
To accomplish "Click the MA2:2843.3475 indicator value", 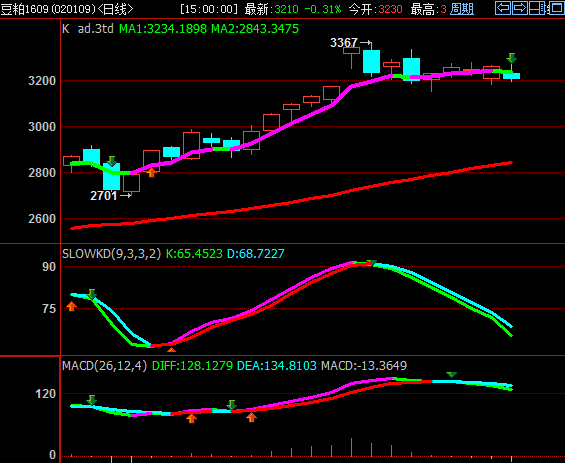I will [x=255, y=28].
